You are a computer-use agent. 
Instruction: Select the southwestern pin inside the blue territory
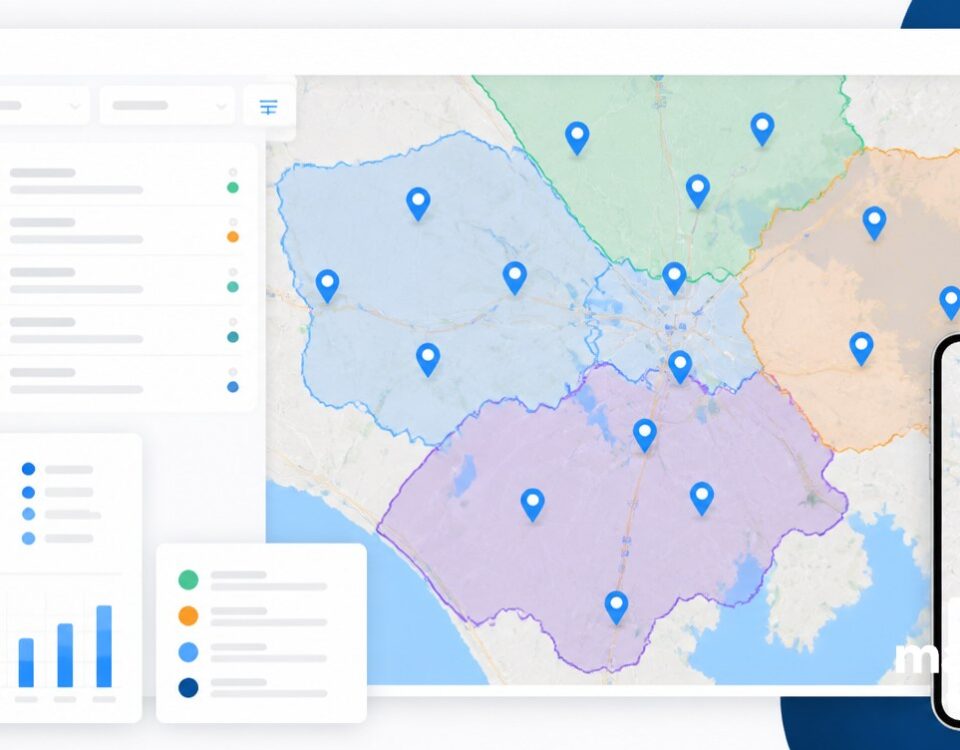pos(428,359)
